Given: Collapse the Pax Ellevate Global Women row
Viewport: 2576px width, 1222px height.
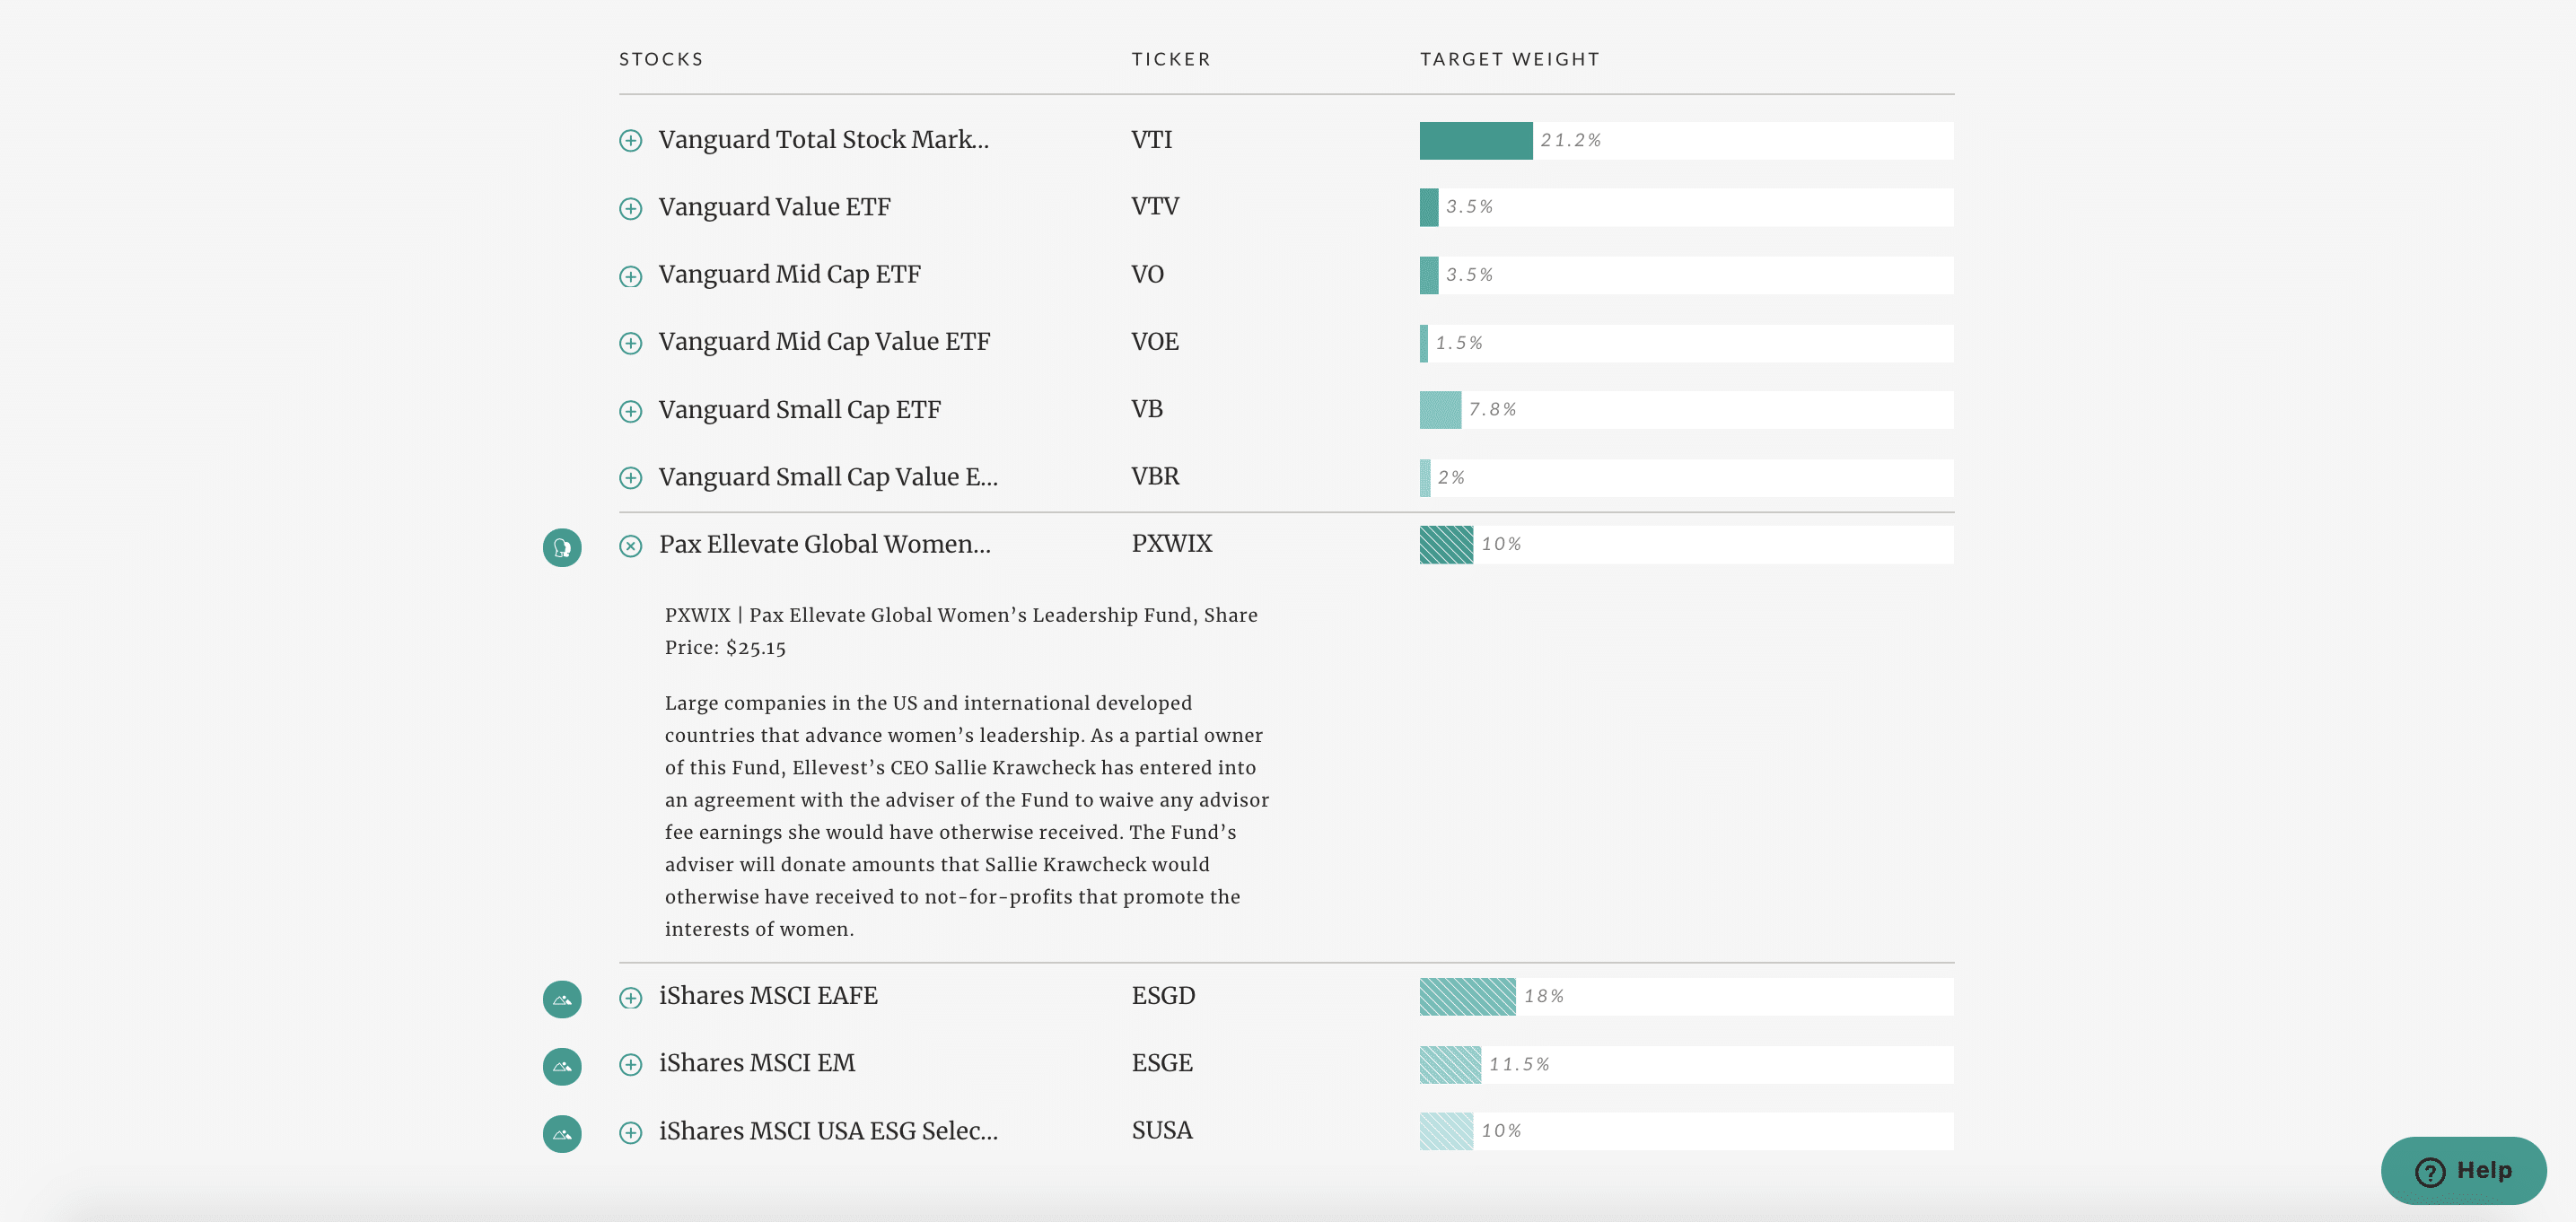Looking at the screenshot, I should tap(630, 546).
